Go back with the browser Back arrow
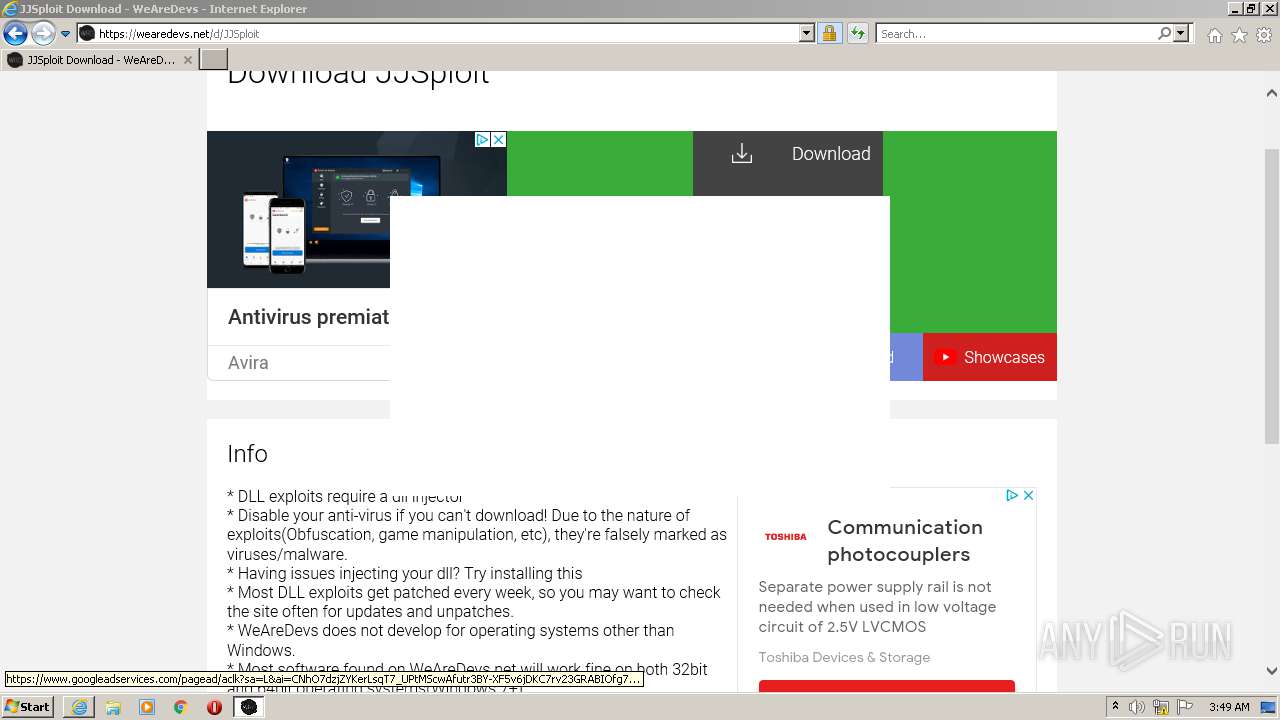Image resolution: width=1280 pixels, height=720 pixels. coord(15,34)
